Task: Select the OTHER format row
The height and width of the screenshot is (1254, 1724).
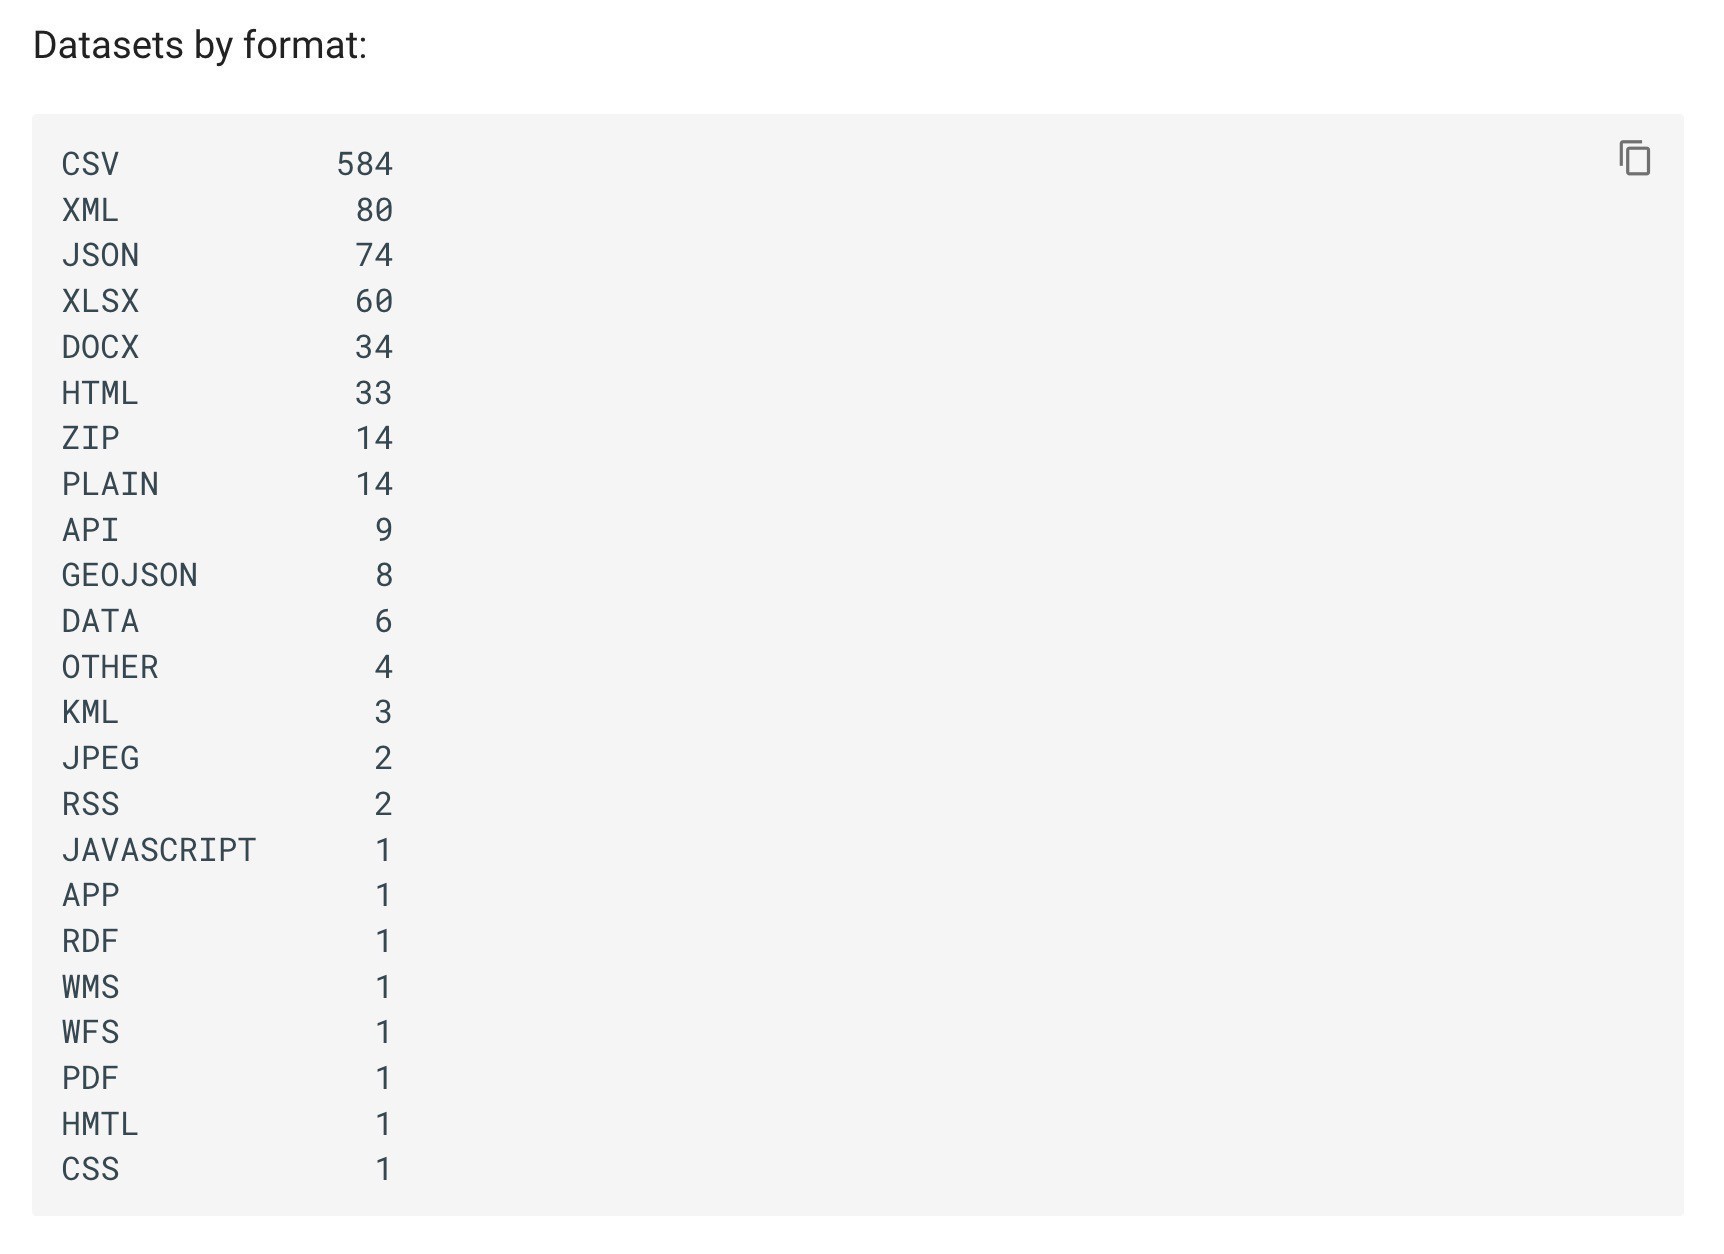Action: click(227, 667)
